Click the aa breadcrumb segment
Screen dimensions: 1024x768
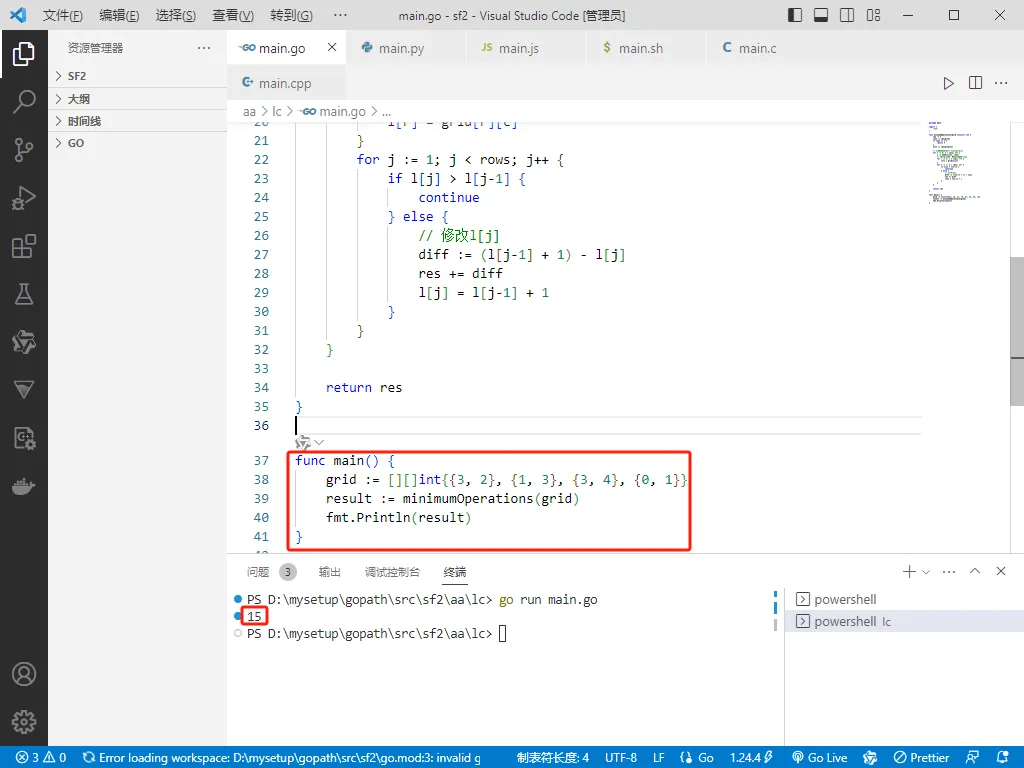tap(249, 112)
